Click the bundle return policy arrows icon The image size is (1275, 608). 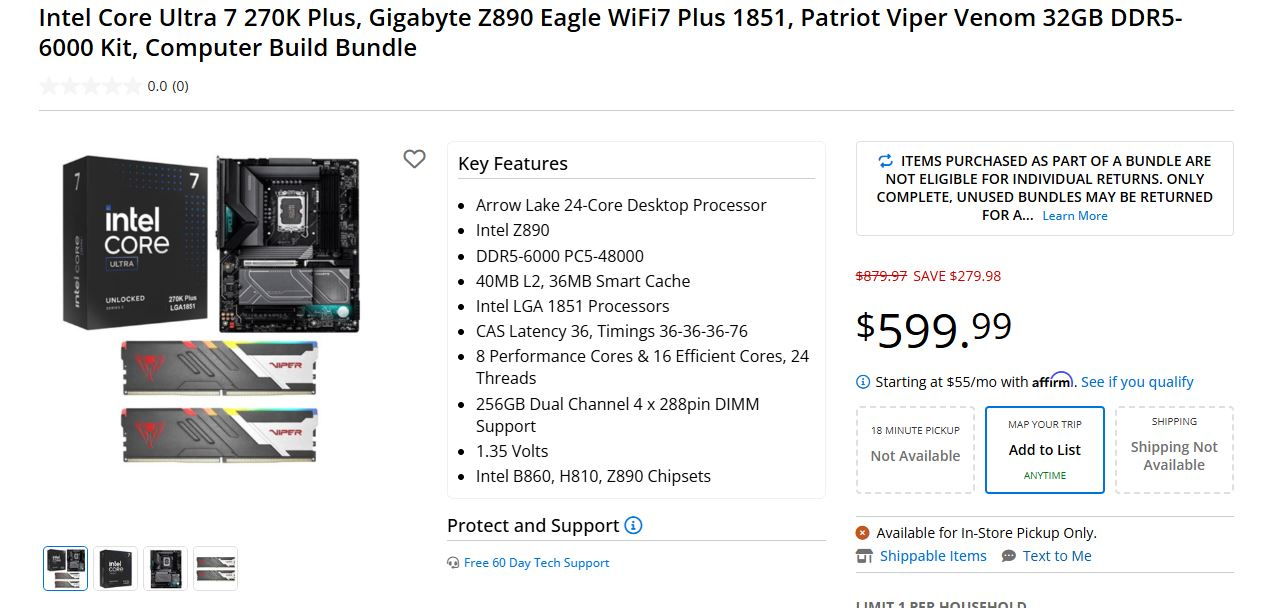885,161
